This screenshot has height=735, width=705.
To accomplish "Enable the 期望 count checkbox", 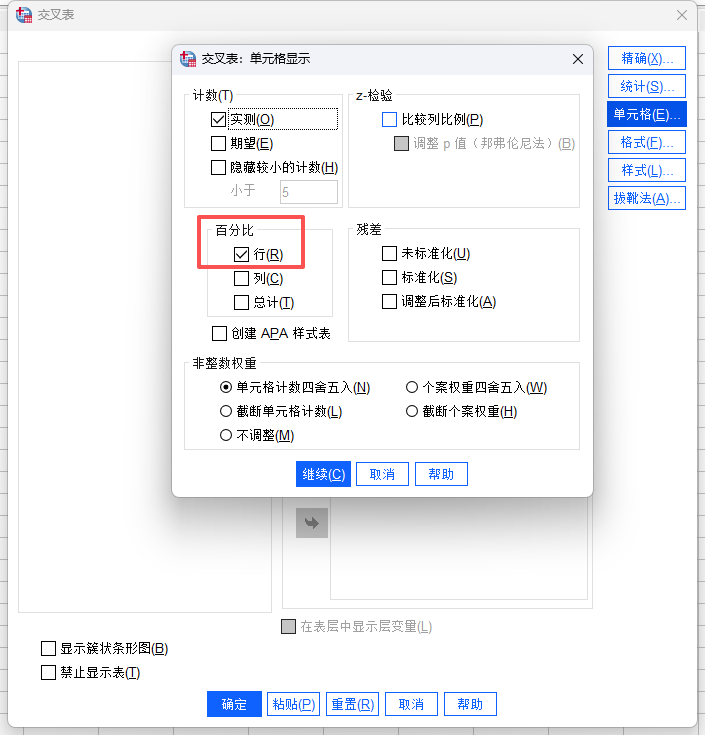I will click(219, 143).
